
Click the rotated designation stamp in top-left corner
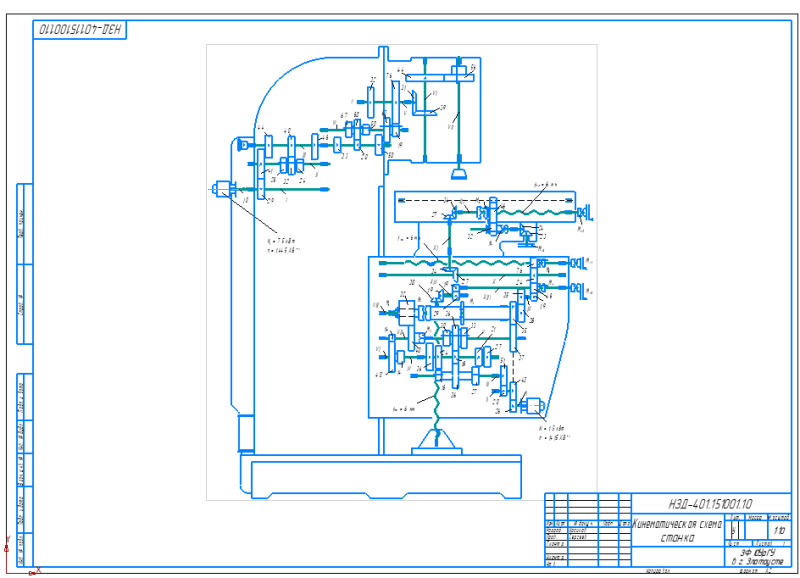80,30
